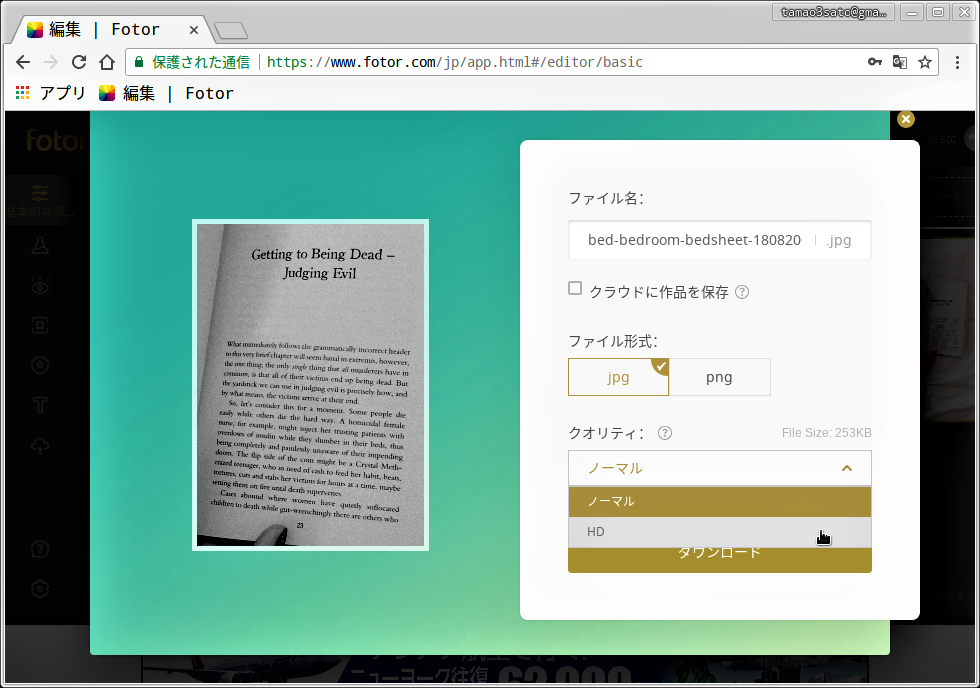This screenshot has width=980, height=688.
Task: Bookmark page with the star icon
Action: (x=925, y=62)
